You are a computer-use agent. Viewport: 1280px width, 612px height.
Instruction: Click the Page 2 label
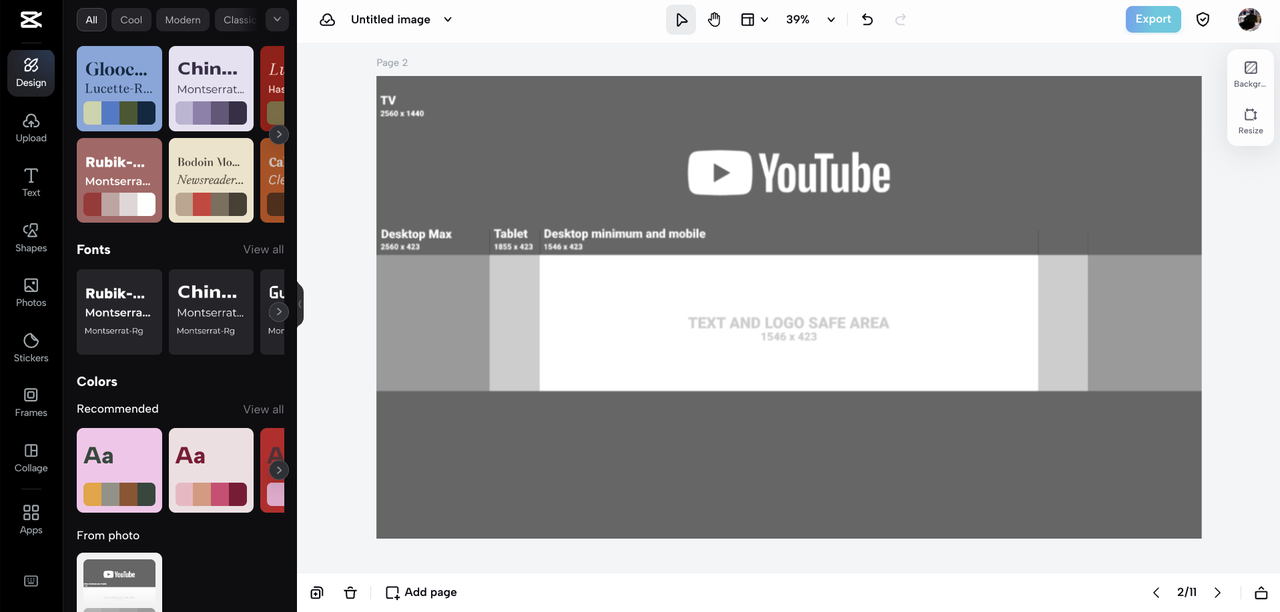click(x=392, y=62)
